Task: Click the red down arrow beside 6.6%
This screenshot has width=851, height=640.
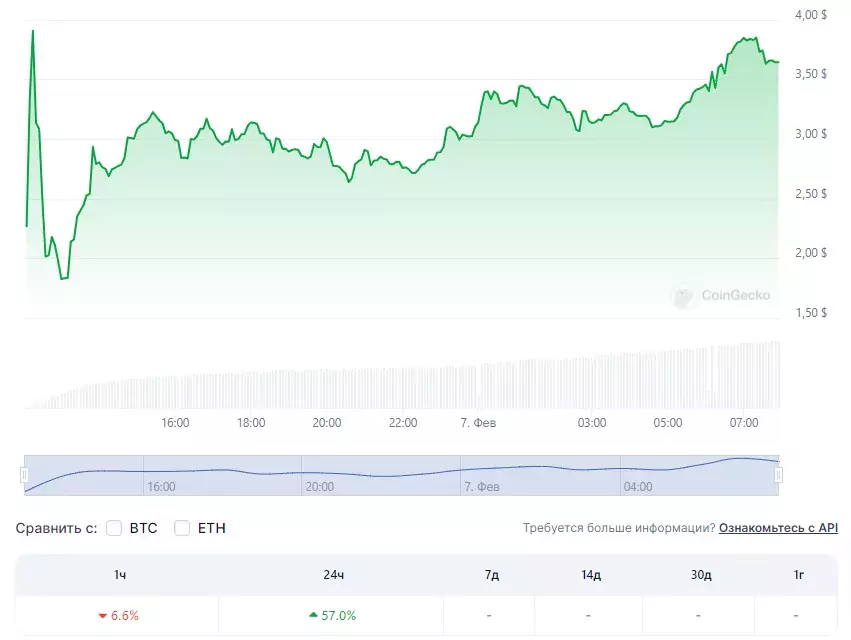Action: [x=103, y=616]
